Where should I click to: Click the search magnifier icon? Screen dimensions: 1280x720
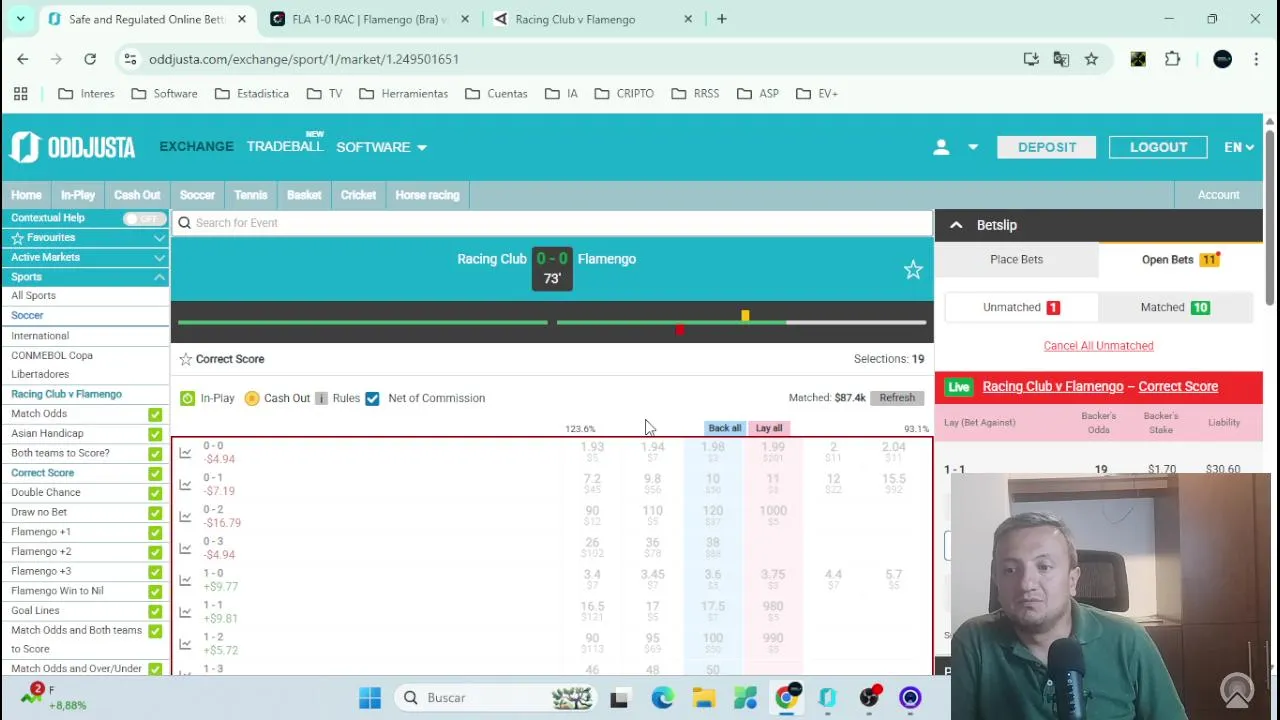click(184, 223)
